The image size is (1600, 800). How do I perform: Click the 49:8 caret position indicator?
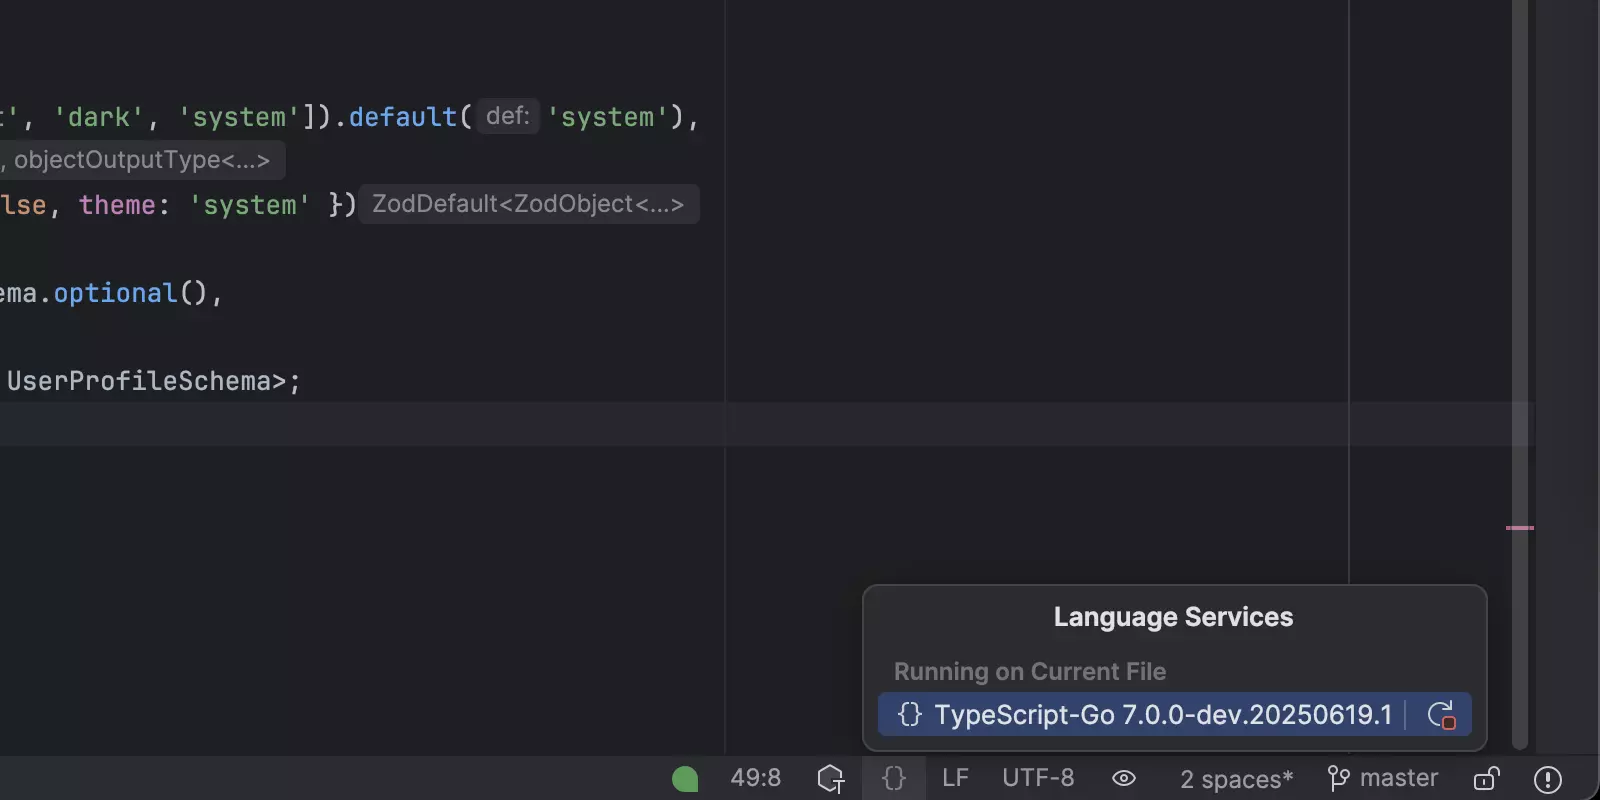point(755,778)
